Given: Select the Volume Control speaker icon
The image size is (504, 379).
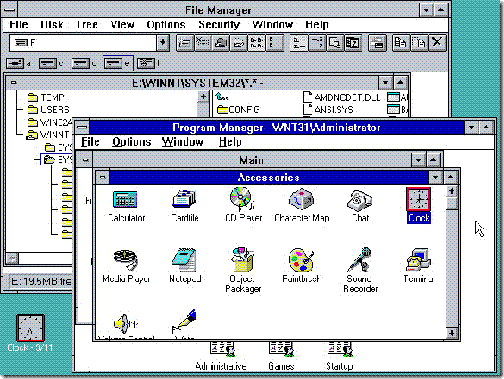Looking at the screenshot, I should click(x=125, y=323).
